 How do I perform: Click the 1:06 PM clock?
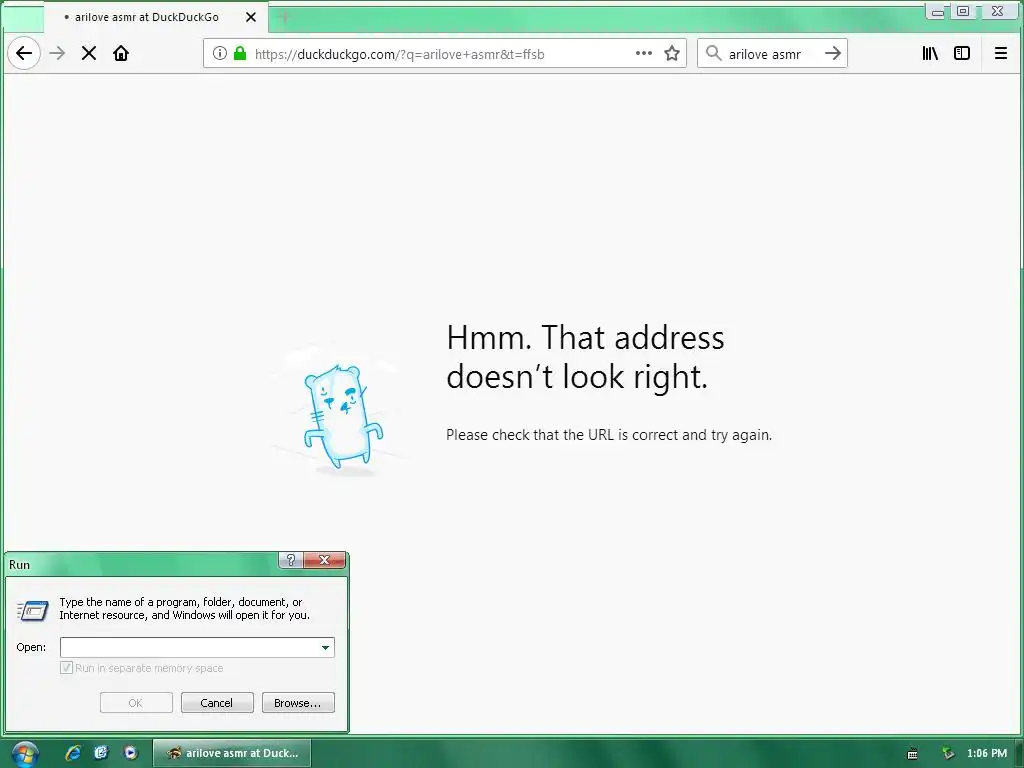tap(987, 754)
